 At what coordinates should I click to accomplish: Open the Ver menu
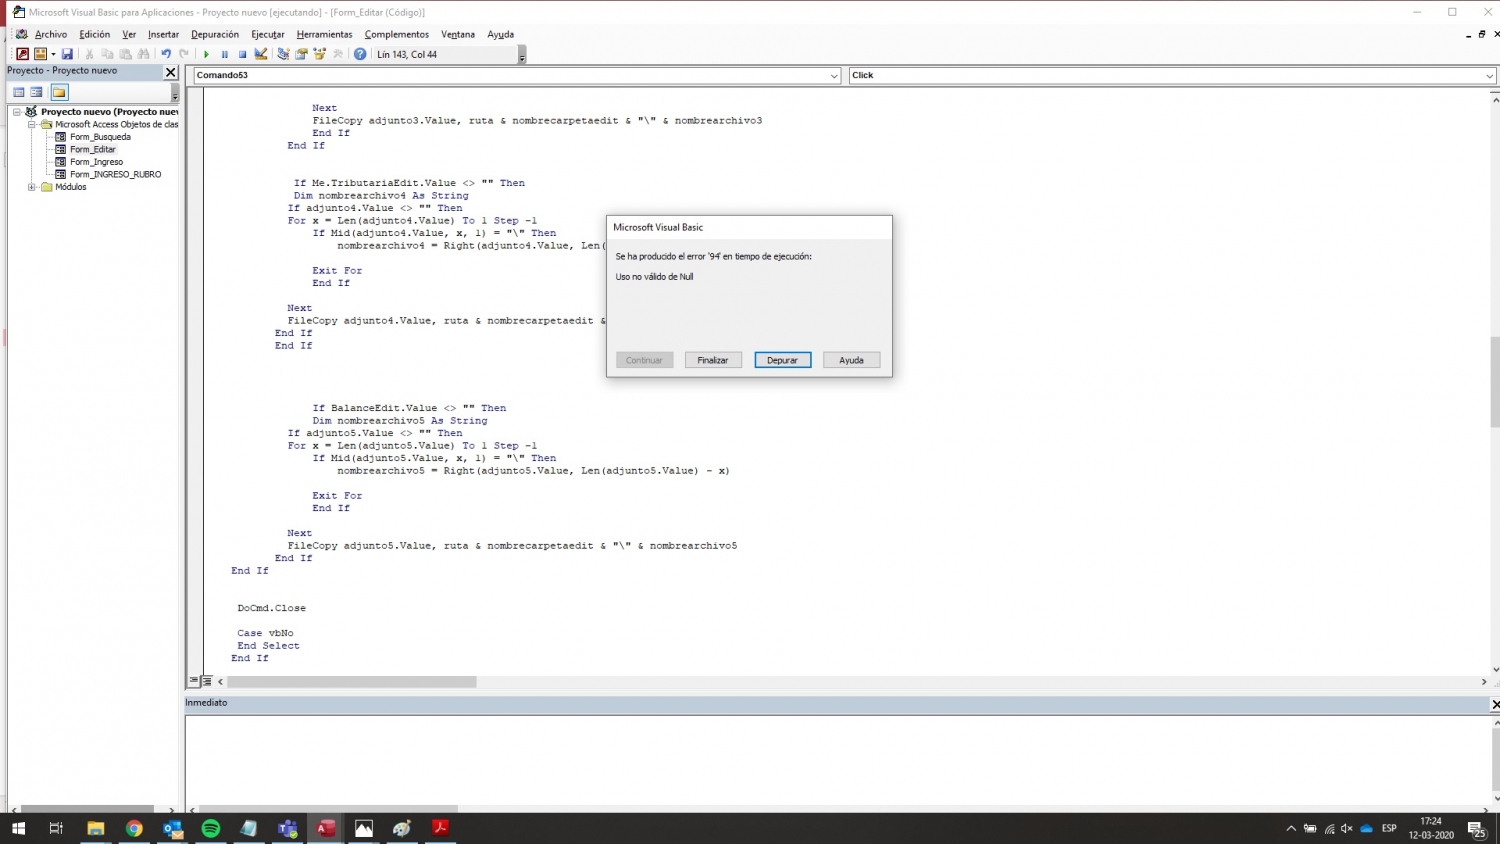point(129,34)
